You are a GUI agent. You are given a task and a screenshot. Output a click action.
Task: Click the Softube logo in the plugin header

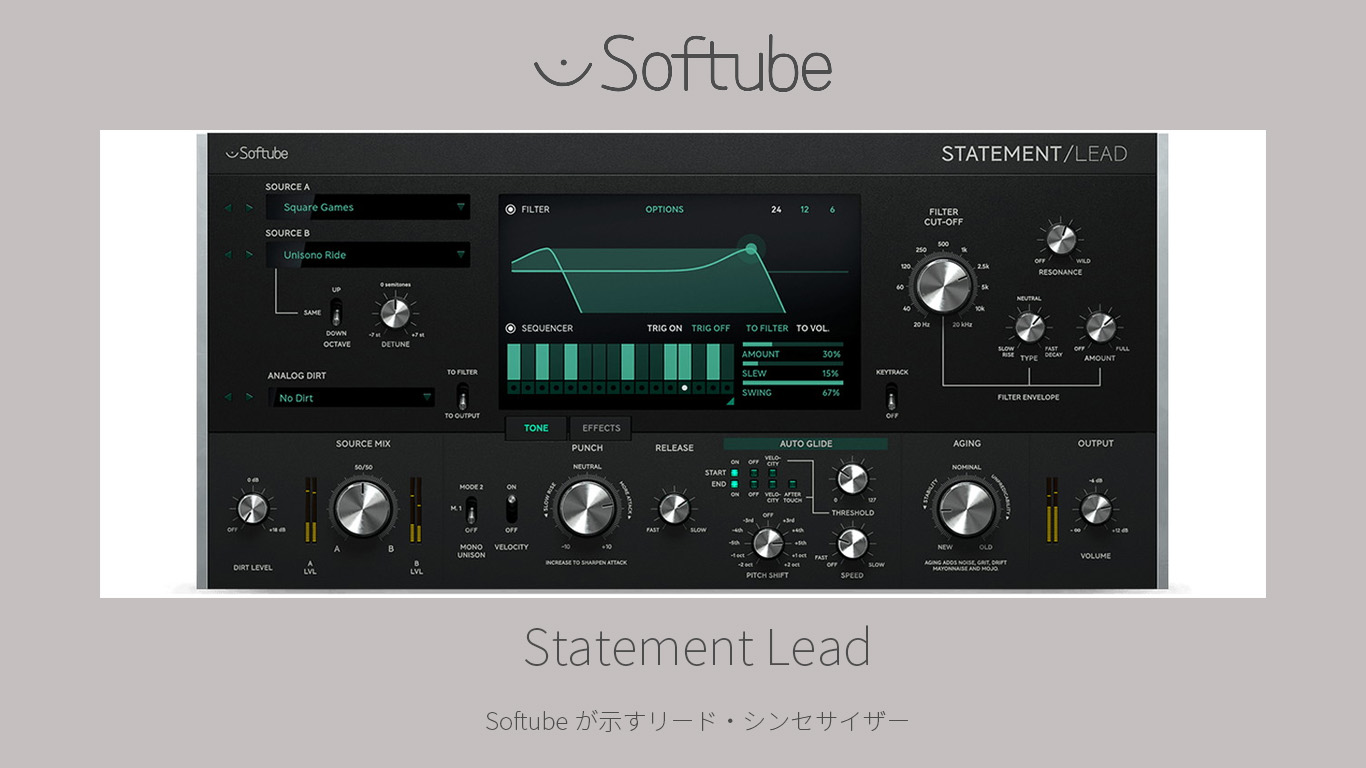pyautogui.click(x=257, y=153)
